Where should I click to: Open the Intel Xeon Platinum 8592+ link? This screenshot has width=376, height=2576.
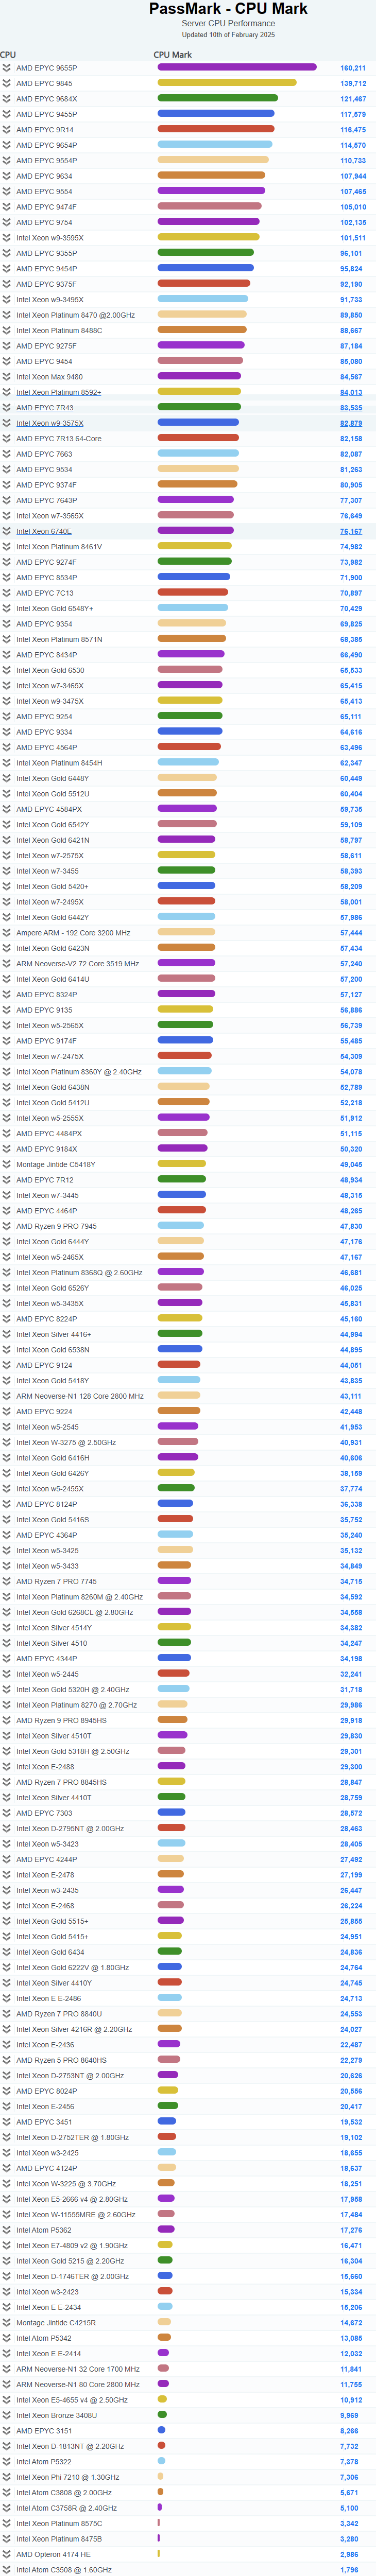[x=58, y=393]
